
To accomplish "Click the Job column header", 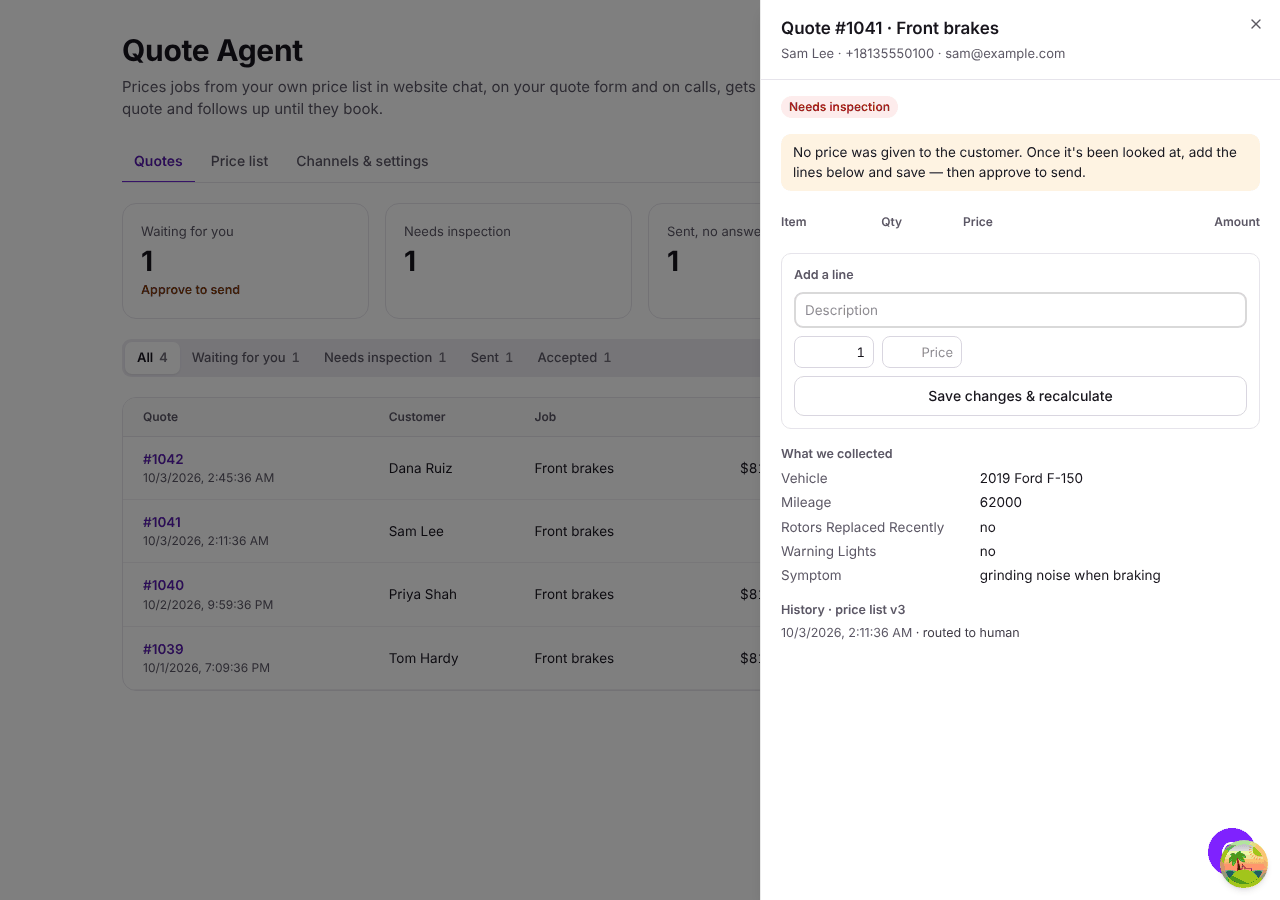I will [x=545, y=417].
